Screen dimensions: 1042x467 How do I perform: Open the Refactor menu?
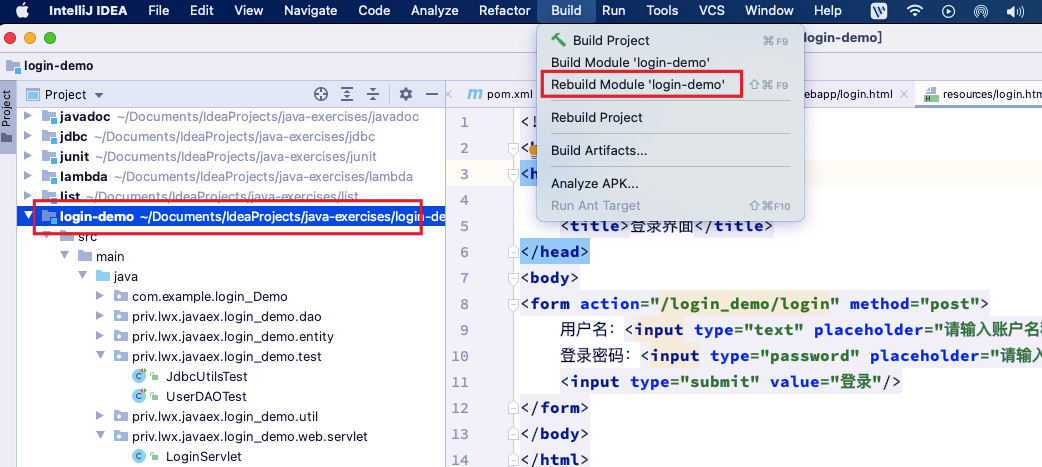(504, 11)
